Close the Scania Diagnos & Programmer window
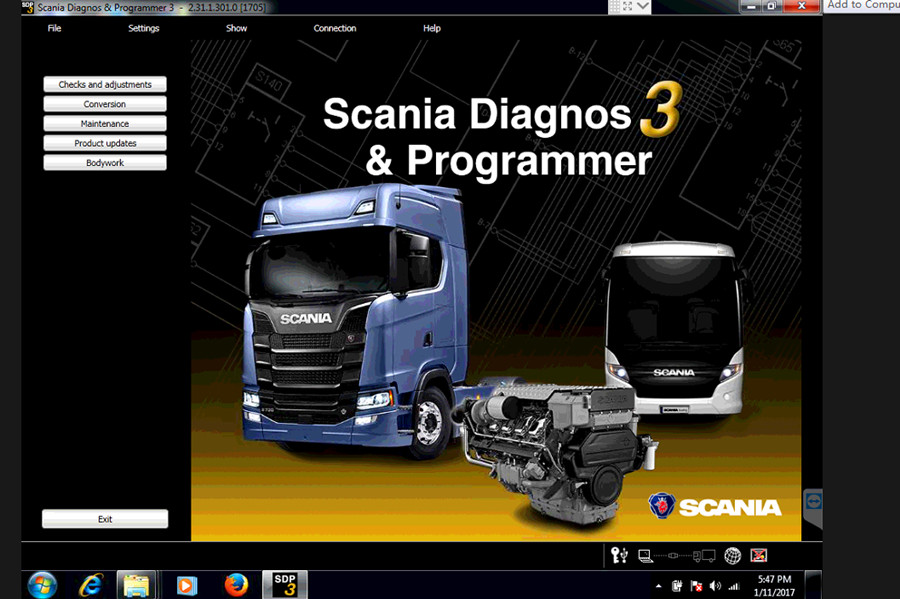Screen dimensions: 900x599 click(x=802, y=6)
